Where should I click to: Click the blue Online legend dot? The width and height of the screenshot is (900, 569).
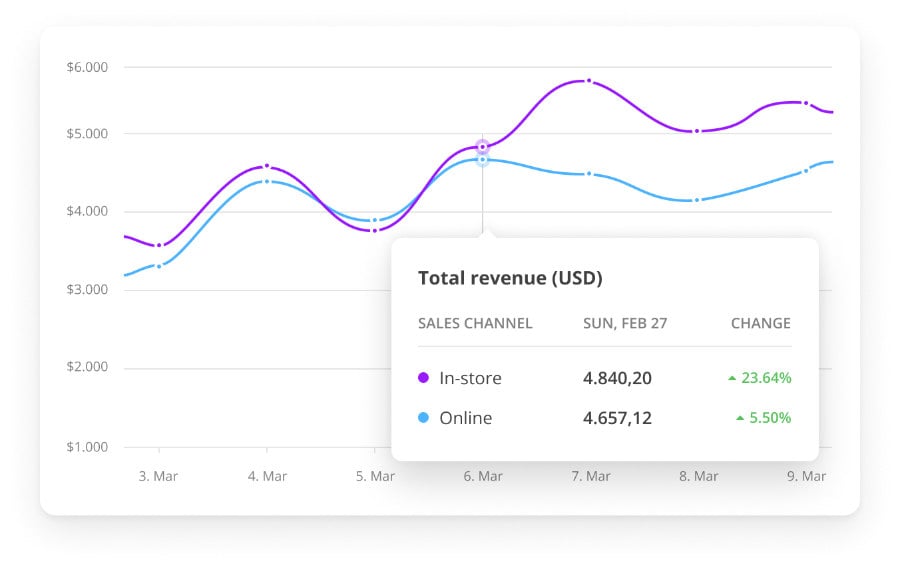pos(424,418)
